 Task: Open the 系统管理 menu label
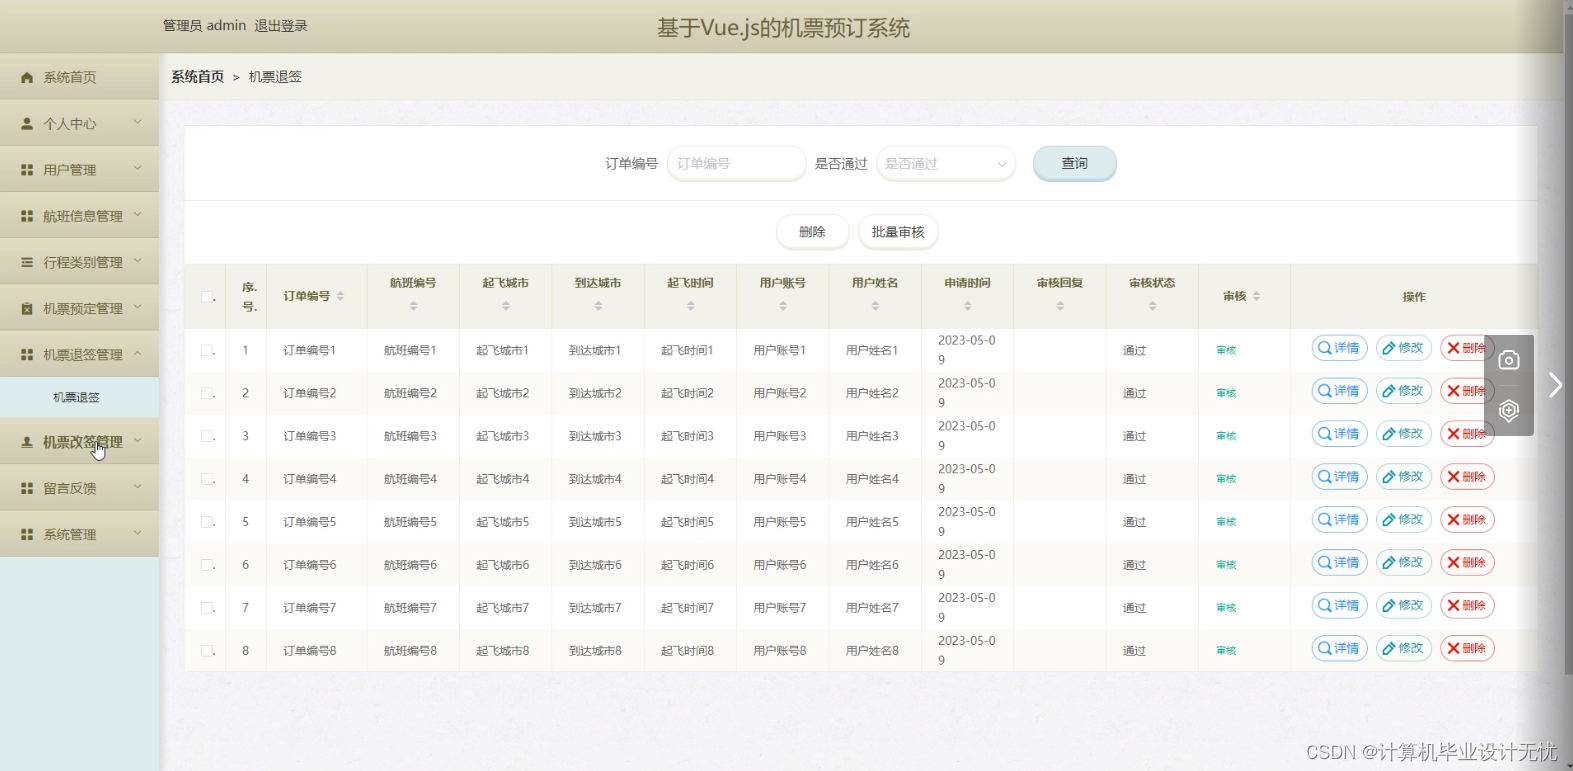[70, 534]
